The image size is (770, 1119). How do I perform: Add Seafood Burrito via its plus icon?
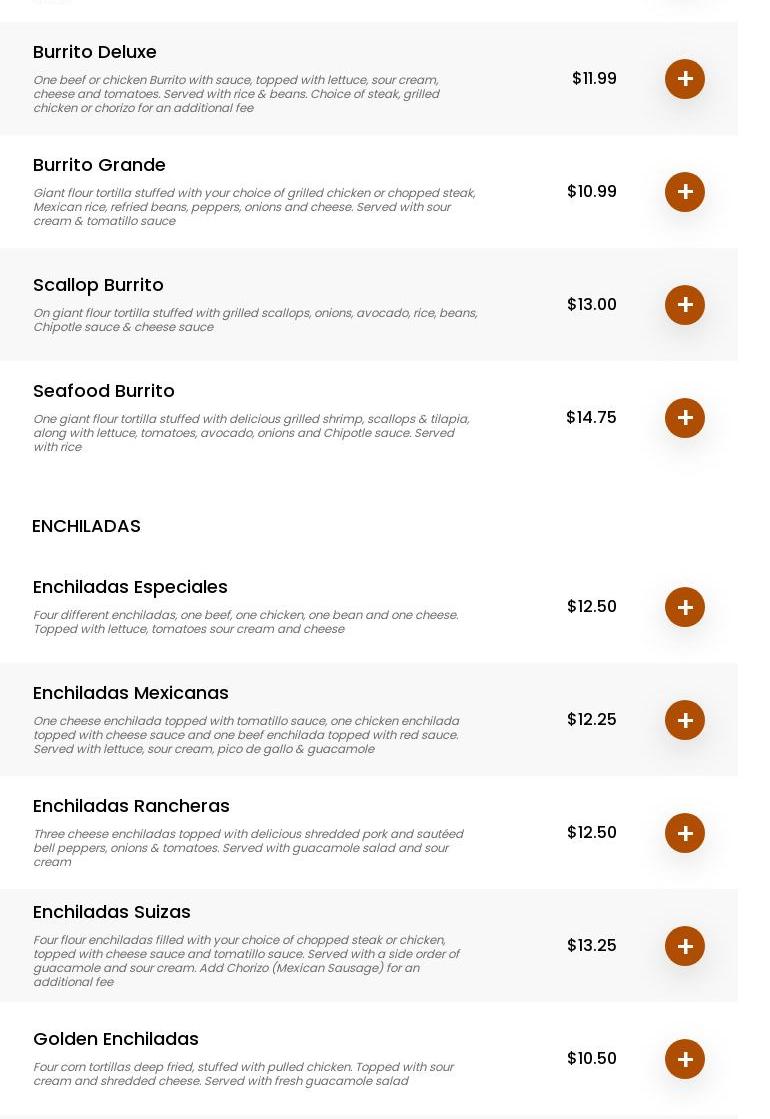(x=684, y=417)
